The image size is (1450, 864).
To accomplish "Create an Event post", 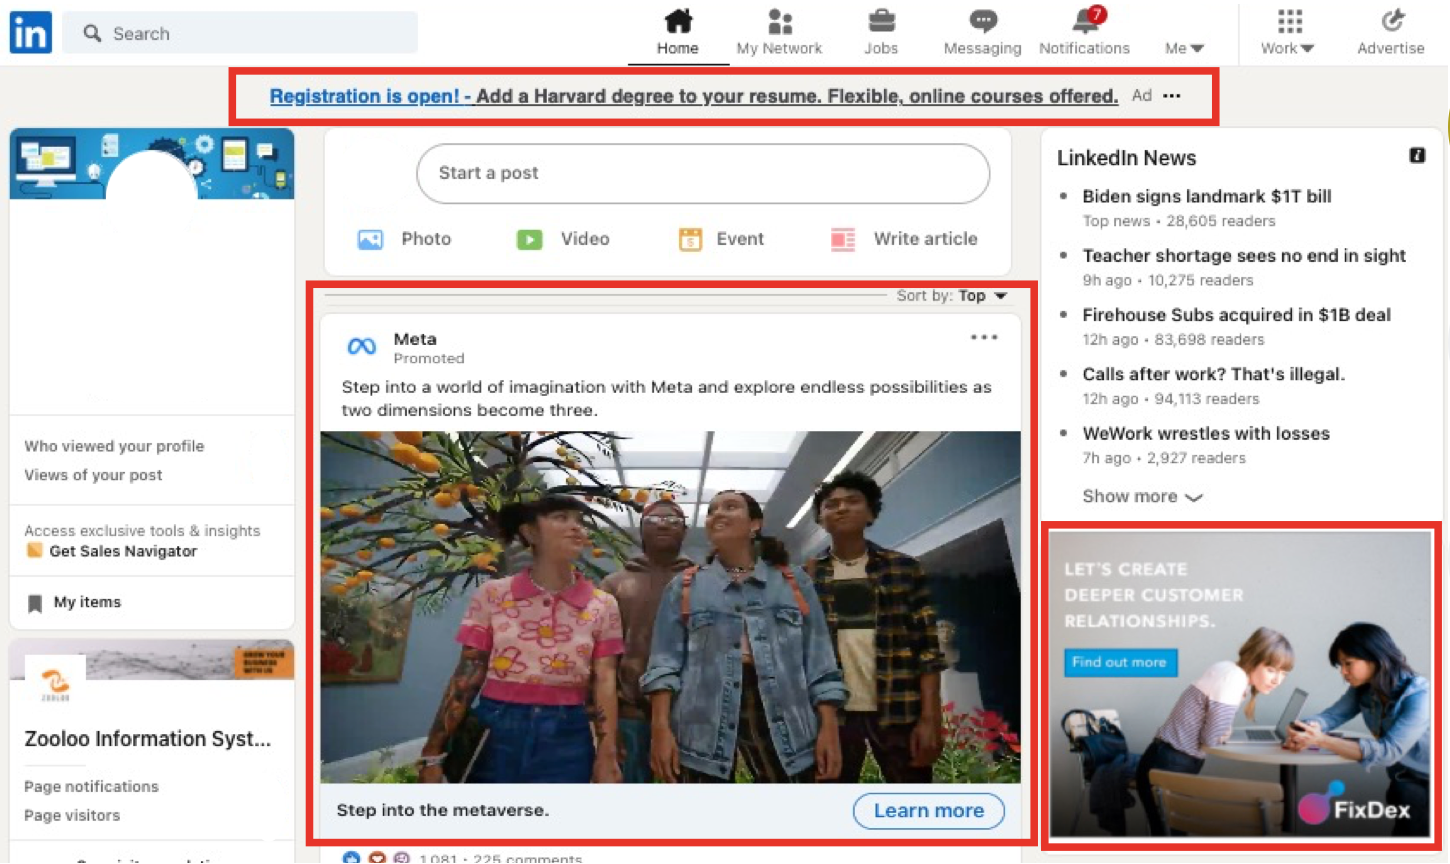I will [721, 239].
